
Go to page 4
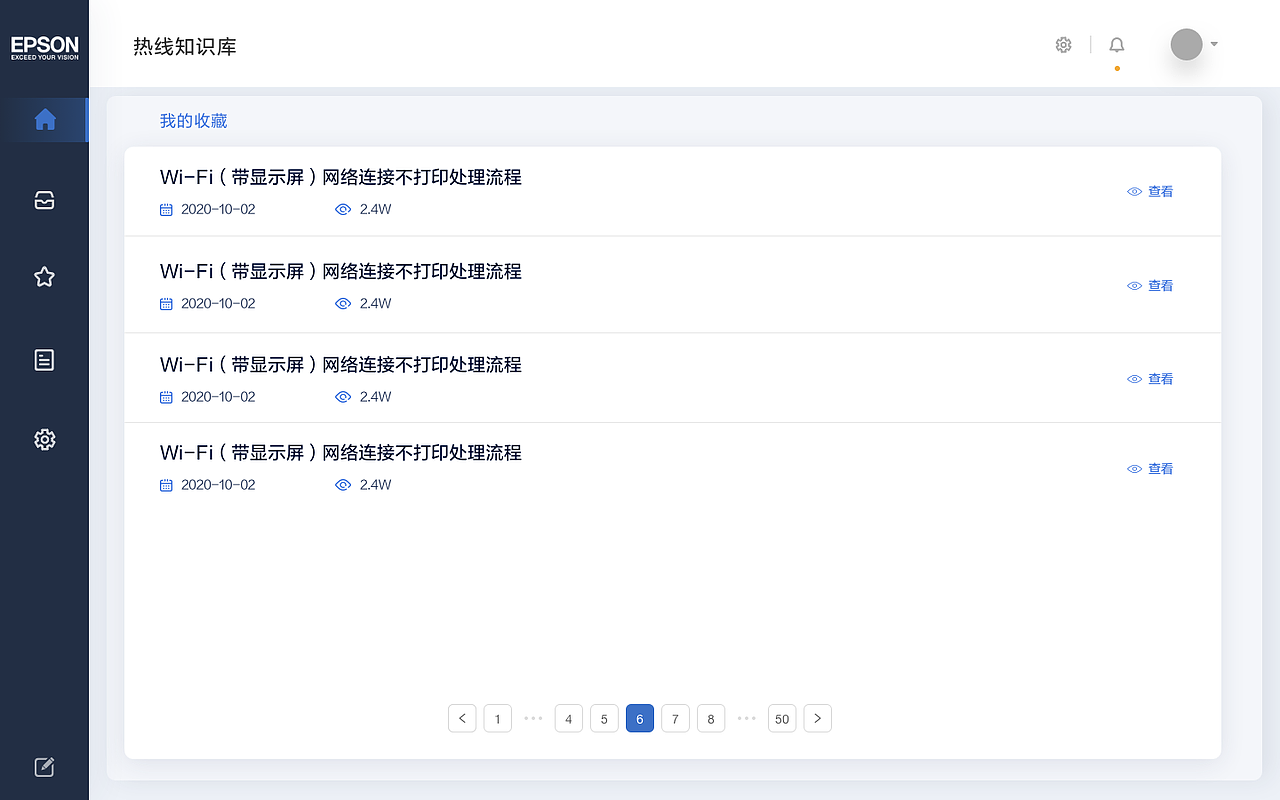pyautogui.click(x=569, y=718)
